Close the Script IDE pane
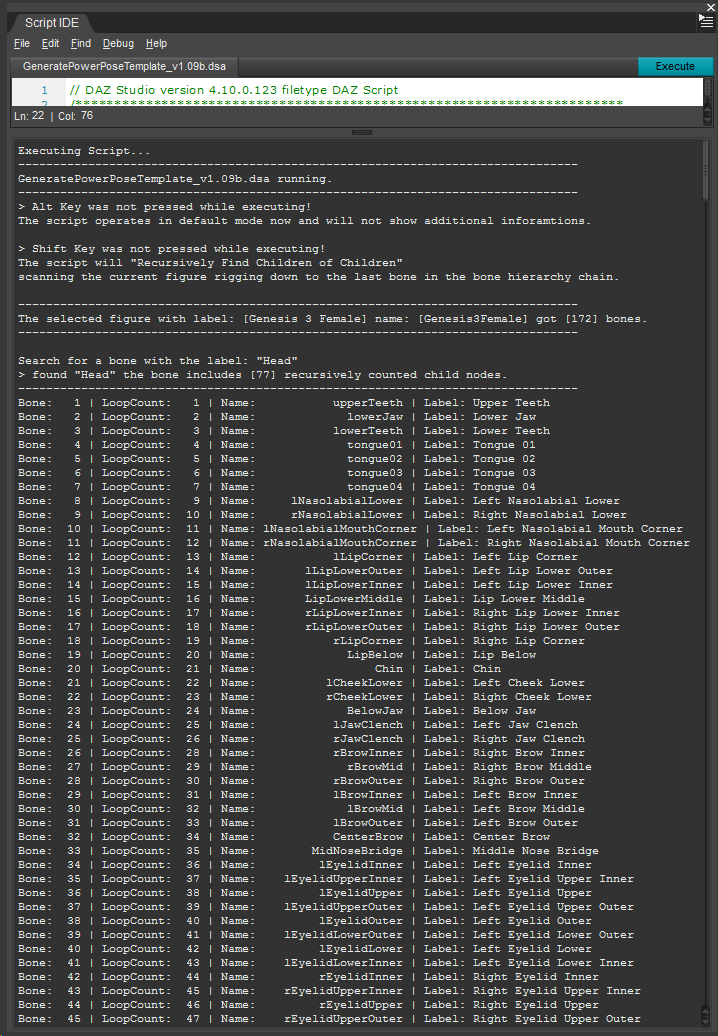This screenshot has width=718, height=1036. pos(710,7)
